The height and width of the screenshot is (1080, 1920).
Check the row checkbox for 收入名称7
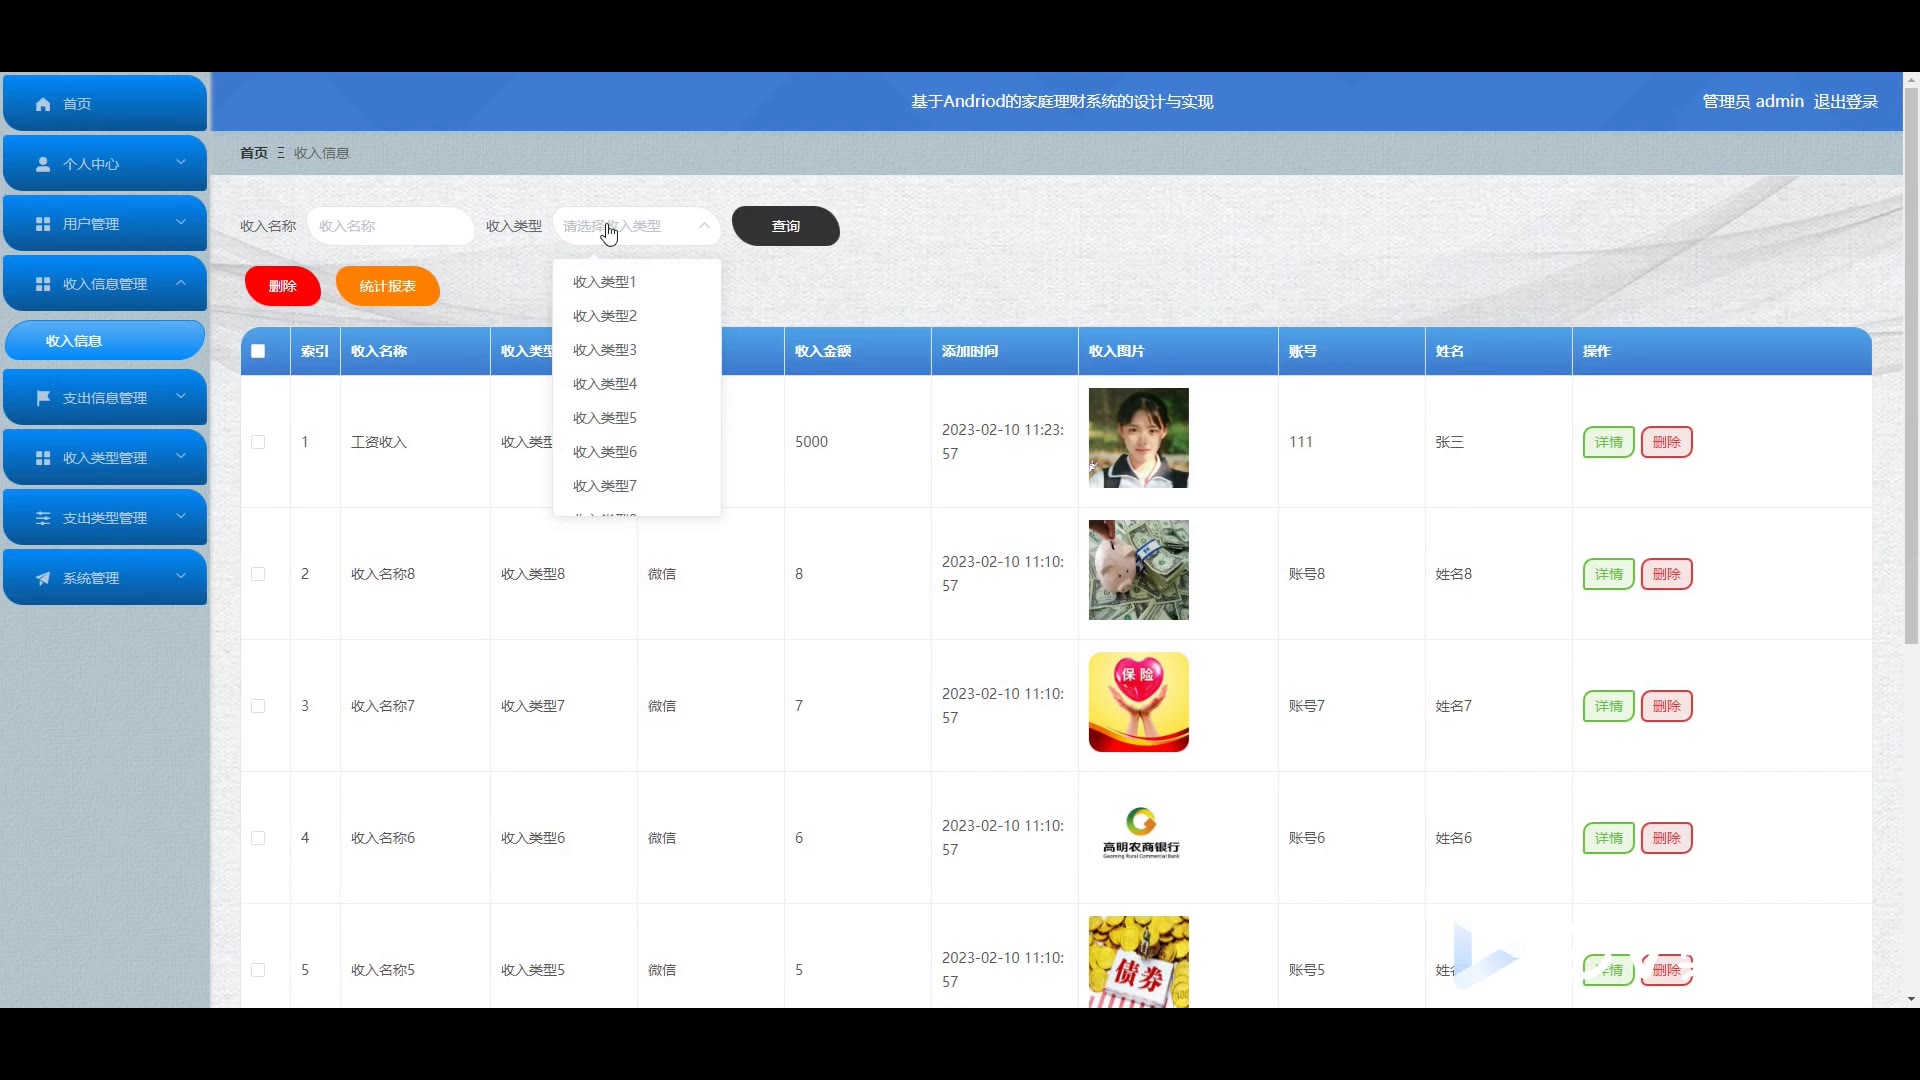point(258,706)
